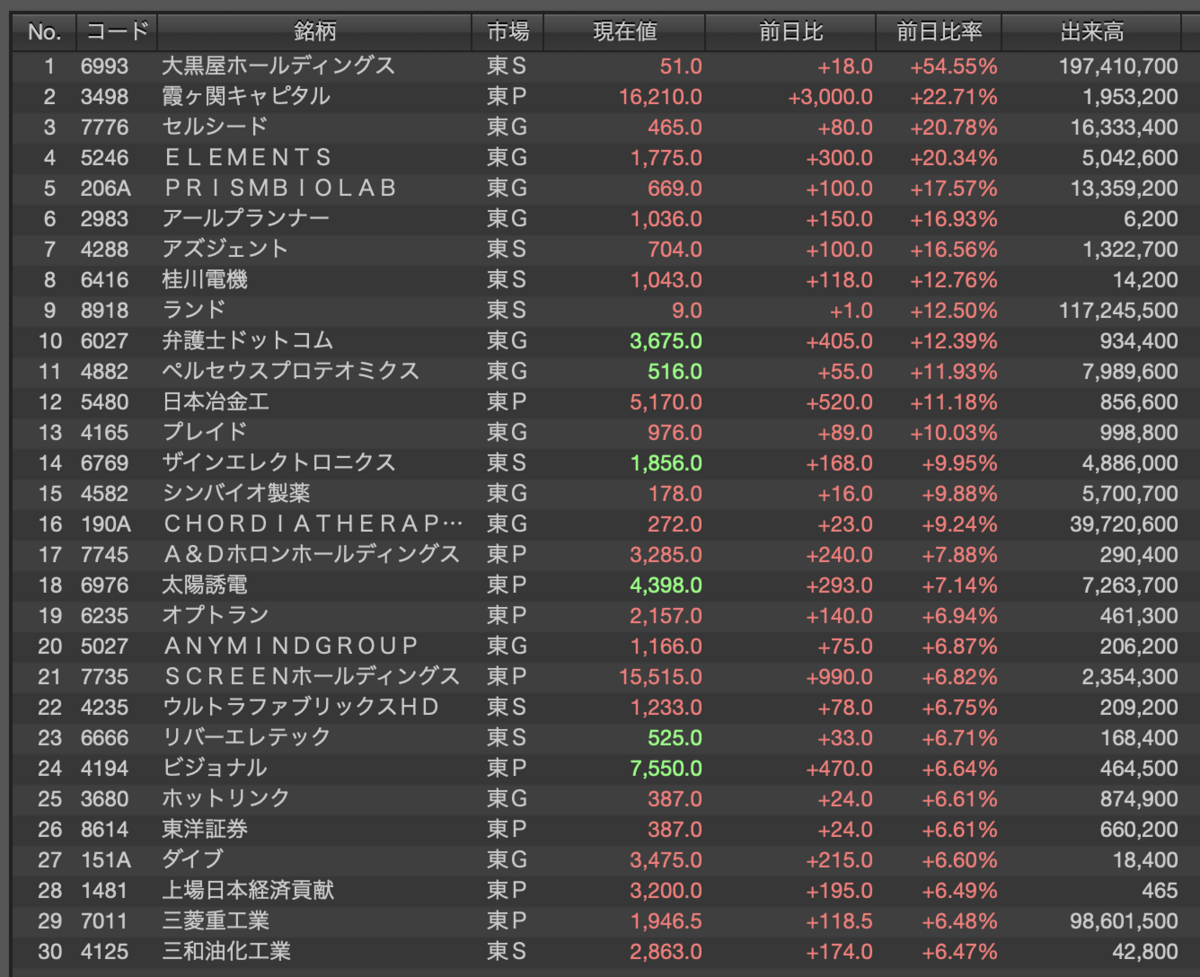Click the +6.47% change rate
Image resolution: width=1200 pixels, height=977 pixels.
(958, 951)
